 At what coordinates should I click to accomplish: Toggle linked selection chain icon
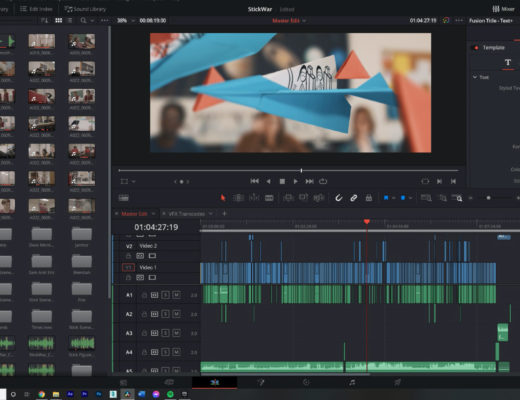point(354,198)
